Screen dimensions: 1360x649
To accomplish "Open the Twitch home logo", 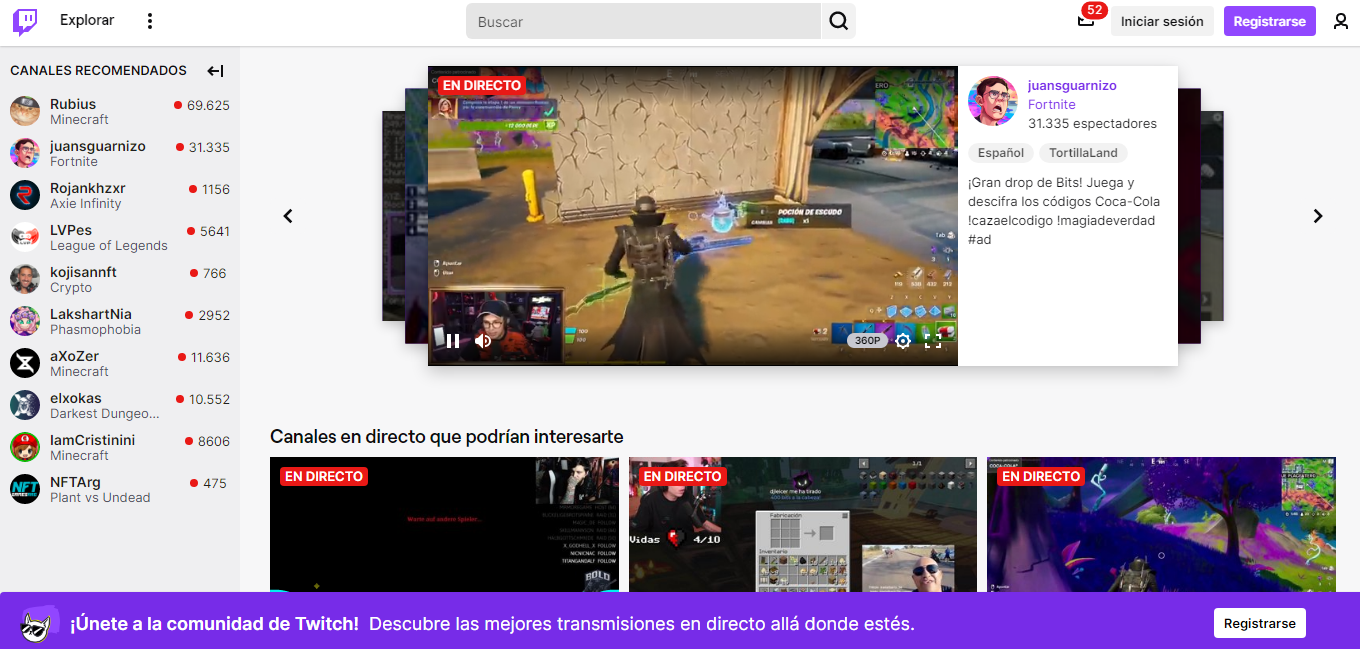I will (25, 21).
